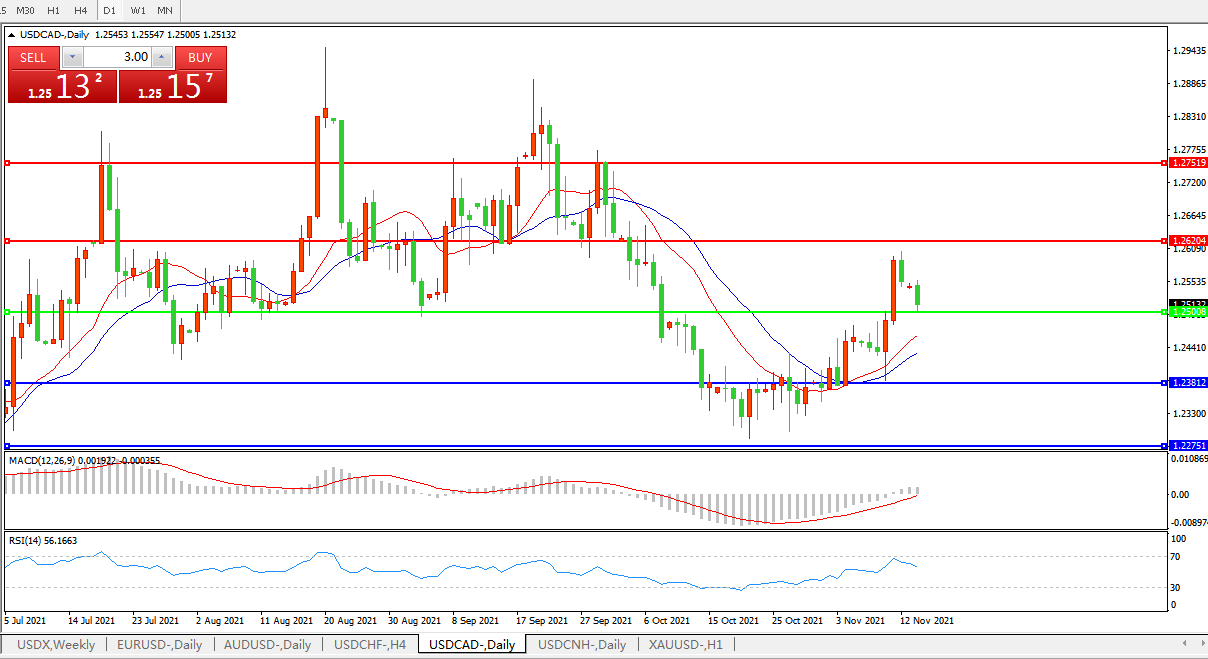Focus the 3.00 volume input field
1208x659 pixels.
pos(116,57)
